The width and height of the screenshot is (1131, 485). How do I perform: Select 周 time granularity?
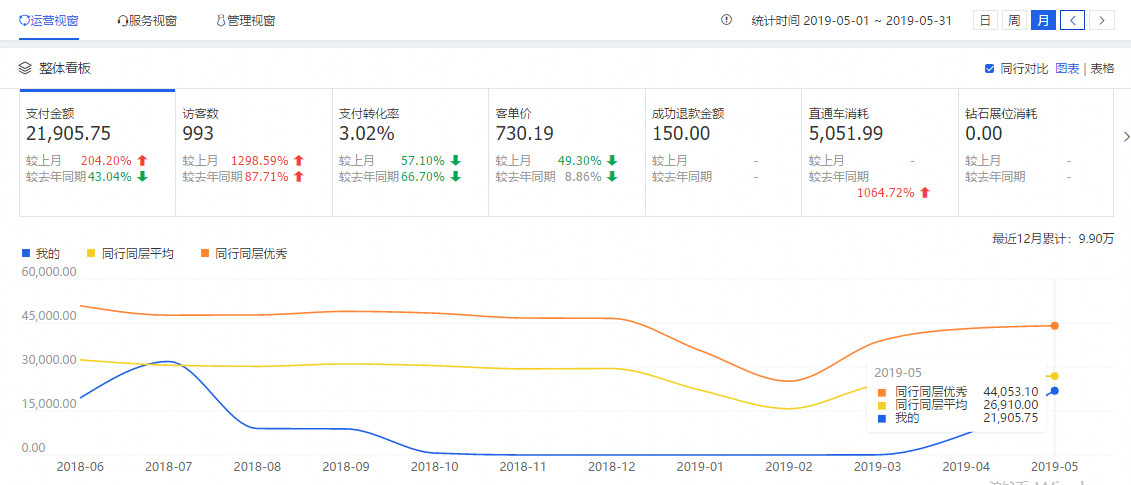pyautogui.click(x=1014, y=20)
